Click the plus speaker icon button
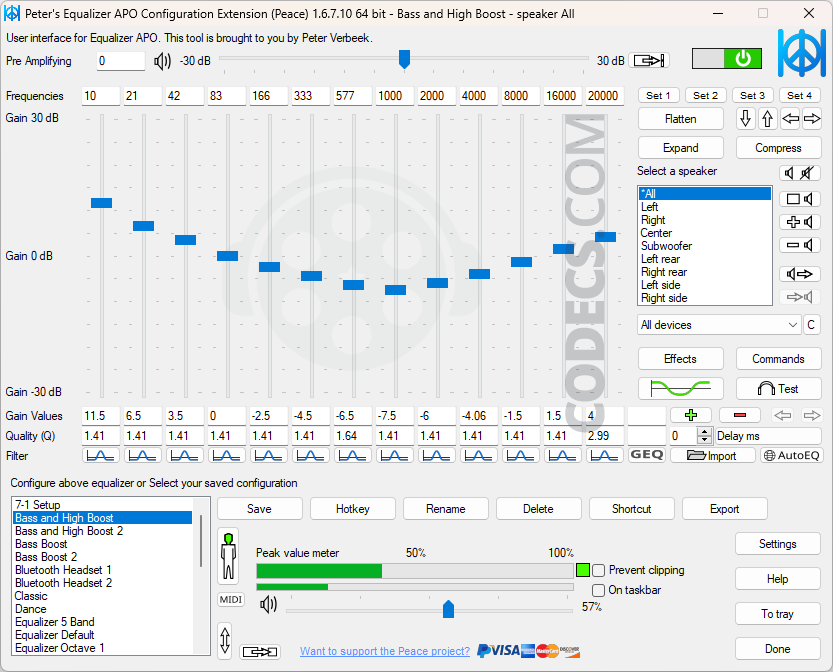The image size is (833, 672). coord(800,222)
